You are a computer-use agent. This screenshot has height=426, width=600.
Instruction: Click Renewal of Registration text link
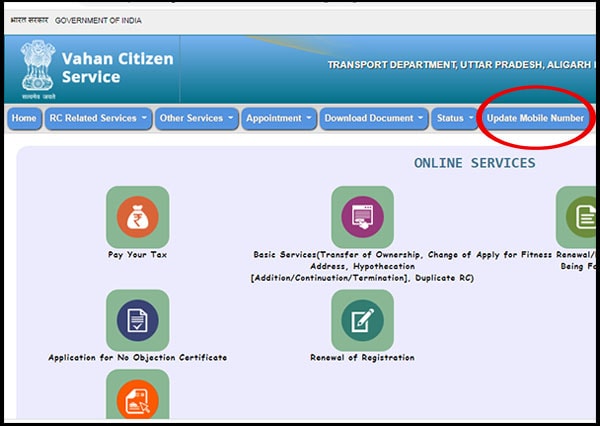[362, 357]
